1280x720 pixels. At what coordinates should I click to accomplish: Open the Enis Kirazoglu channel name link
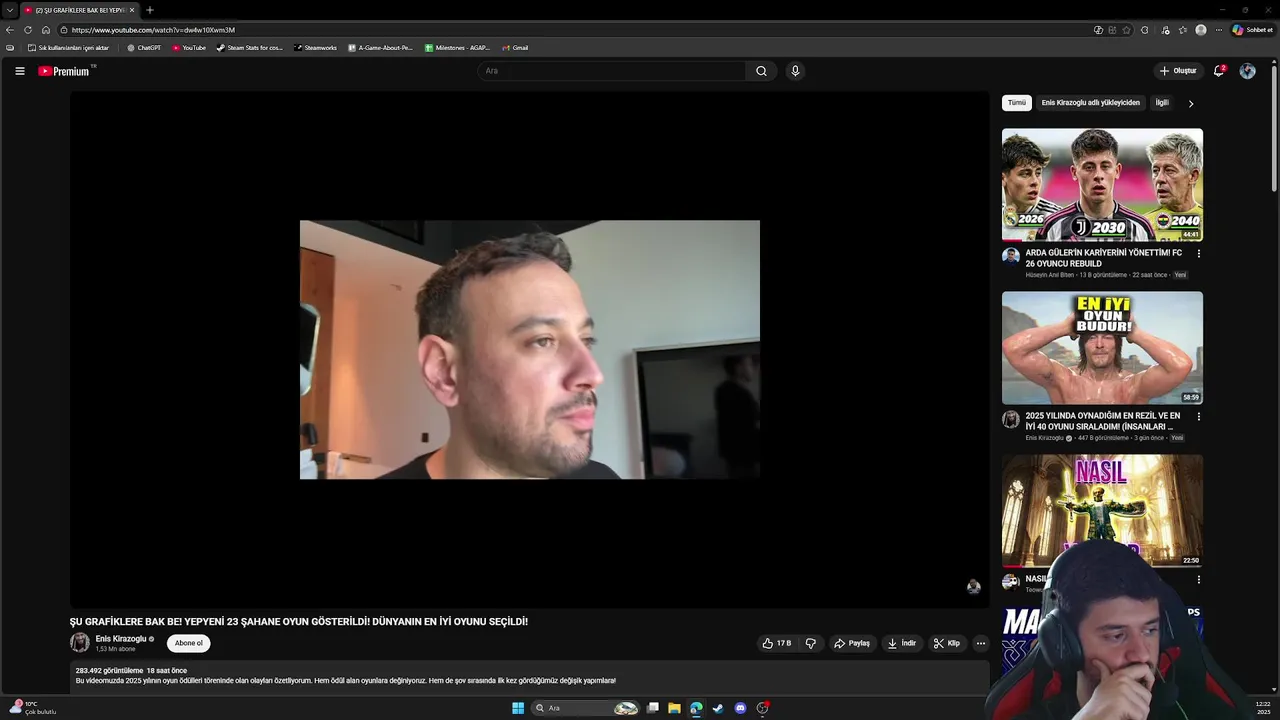coord(121,639)
